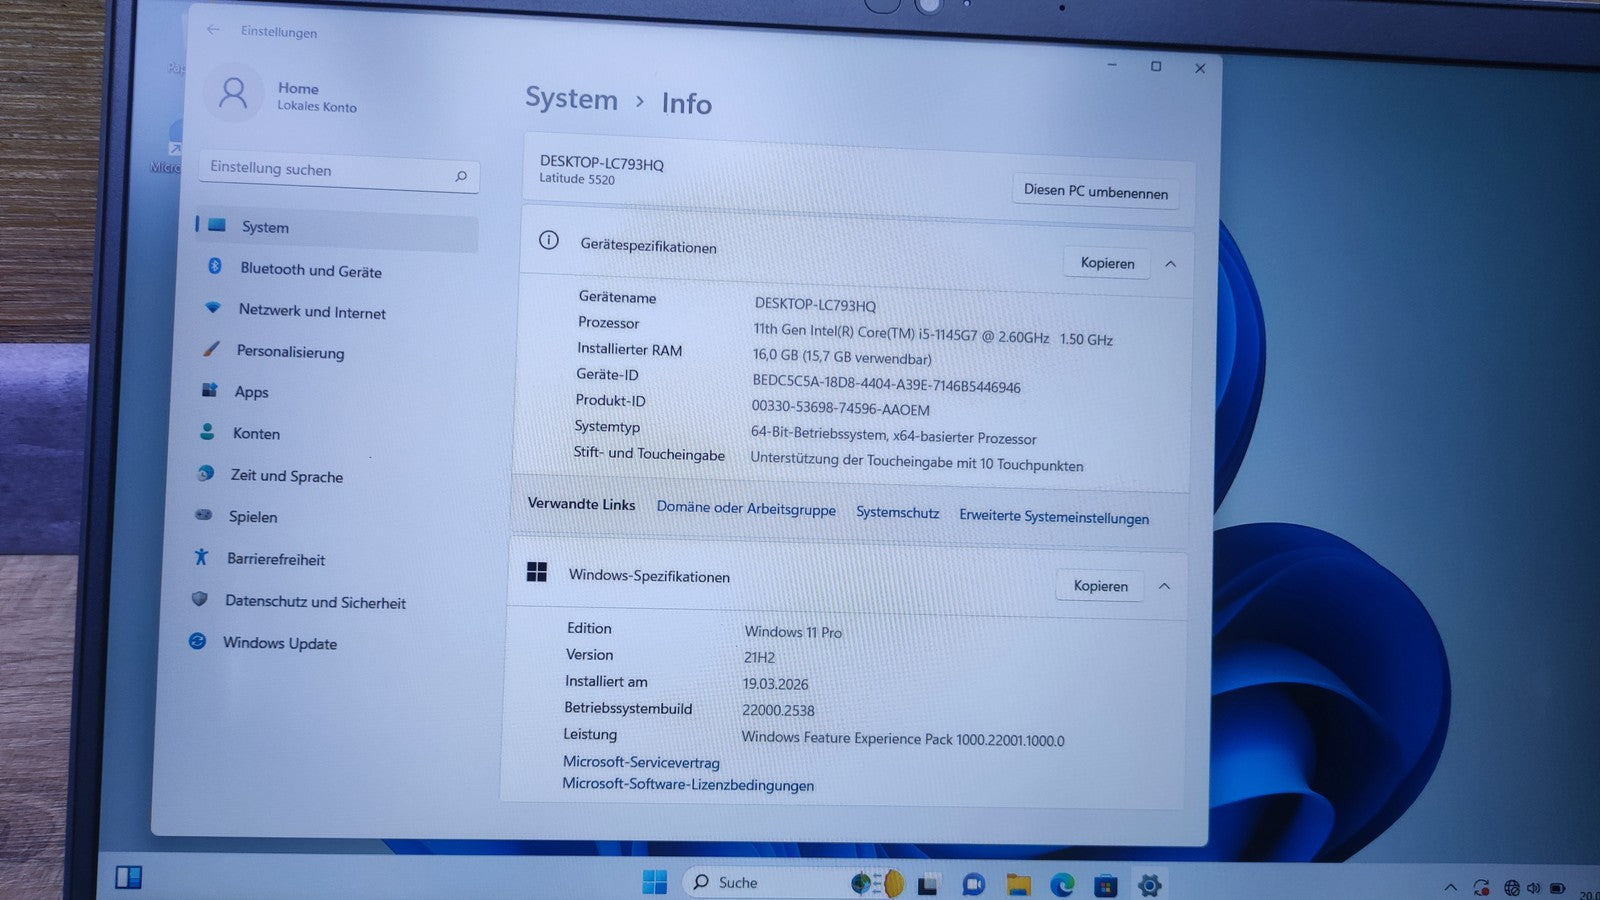
Task: Click the Geräte-ID value text
Action: tap(886, 385)
